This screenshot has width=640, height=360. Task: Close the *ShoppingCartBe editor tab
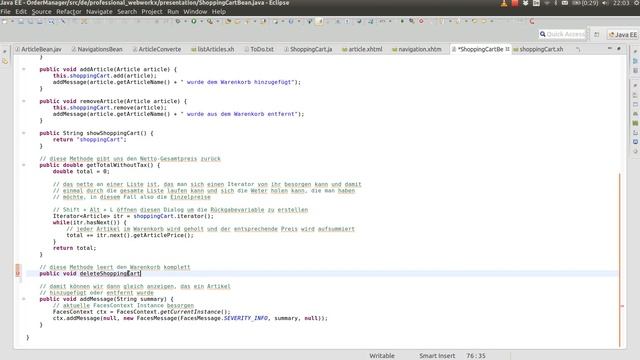[507, 49]
